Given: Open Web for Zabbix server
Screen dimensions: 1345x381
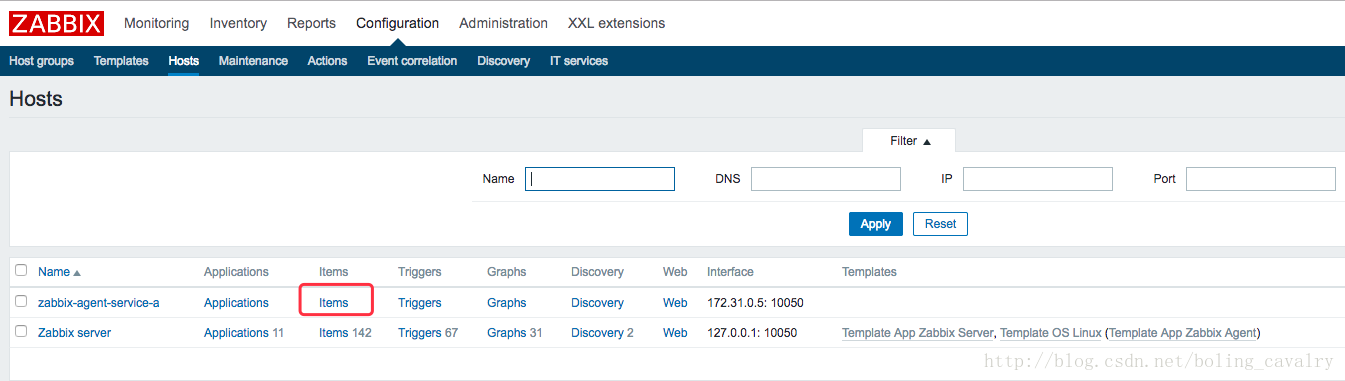Looking at the screenshot, I should click(x=675, y=333).
